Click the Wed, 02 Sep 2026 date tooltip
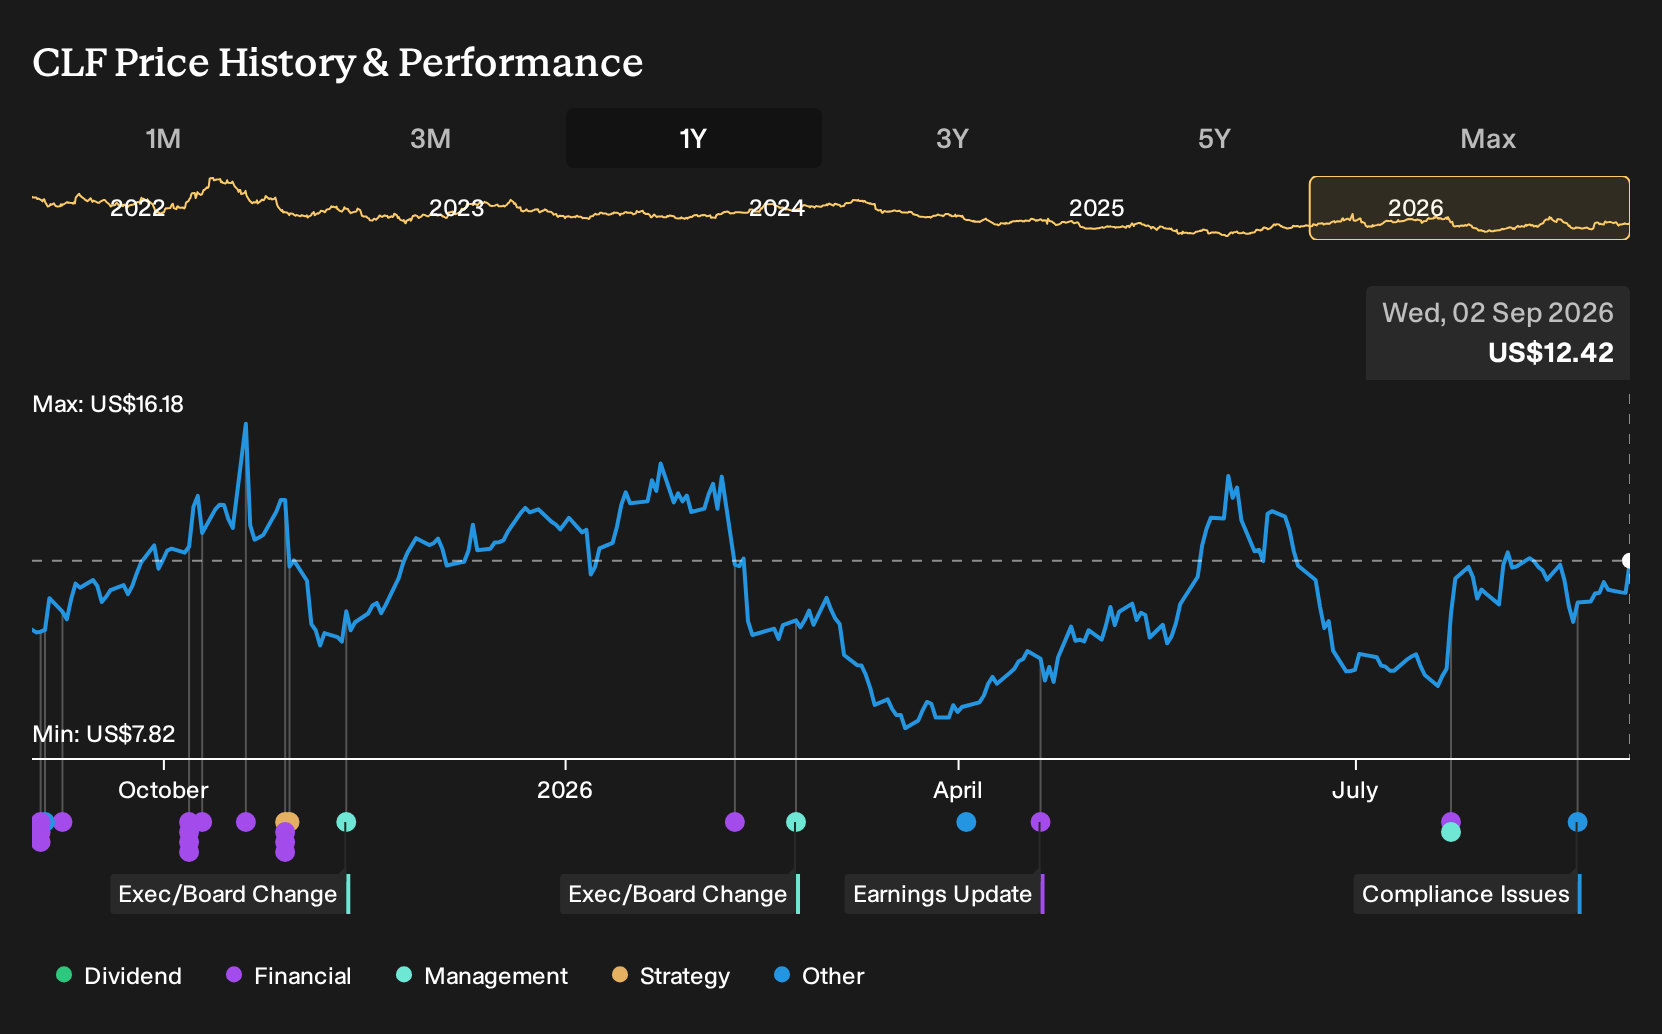Image resolution: width=1662 pixels, height=1034 pixels. point(1498,313)
